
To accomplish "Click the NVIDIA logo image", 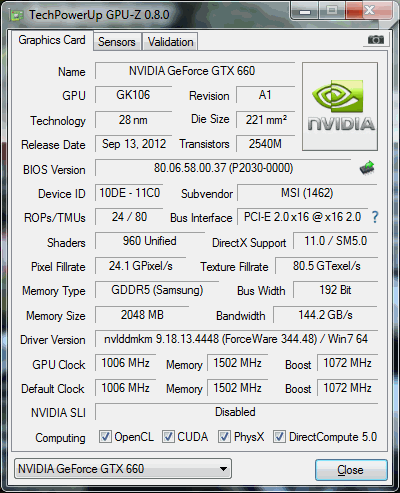I will [340, 106].
